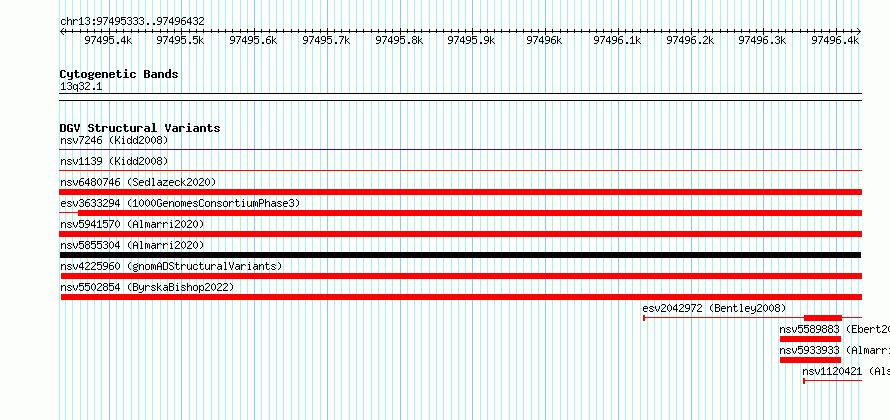Click the ruler tick label 97495.6k

(253, 40)
